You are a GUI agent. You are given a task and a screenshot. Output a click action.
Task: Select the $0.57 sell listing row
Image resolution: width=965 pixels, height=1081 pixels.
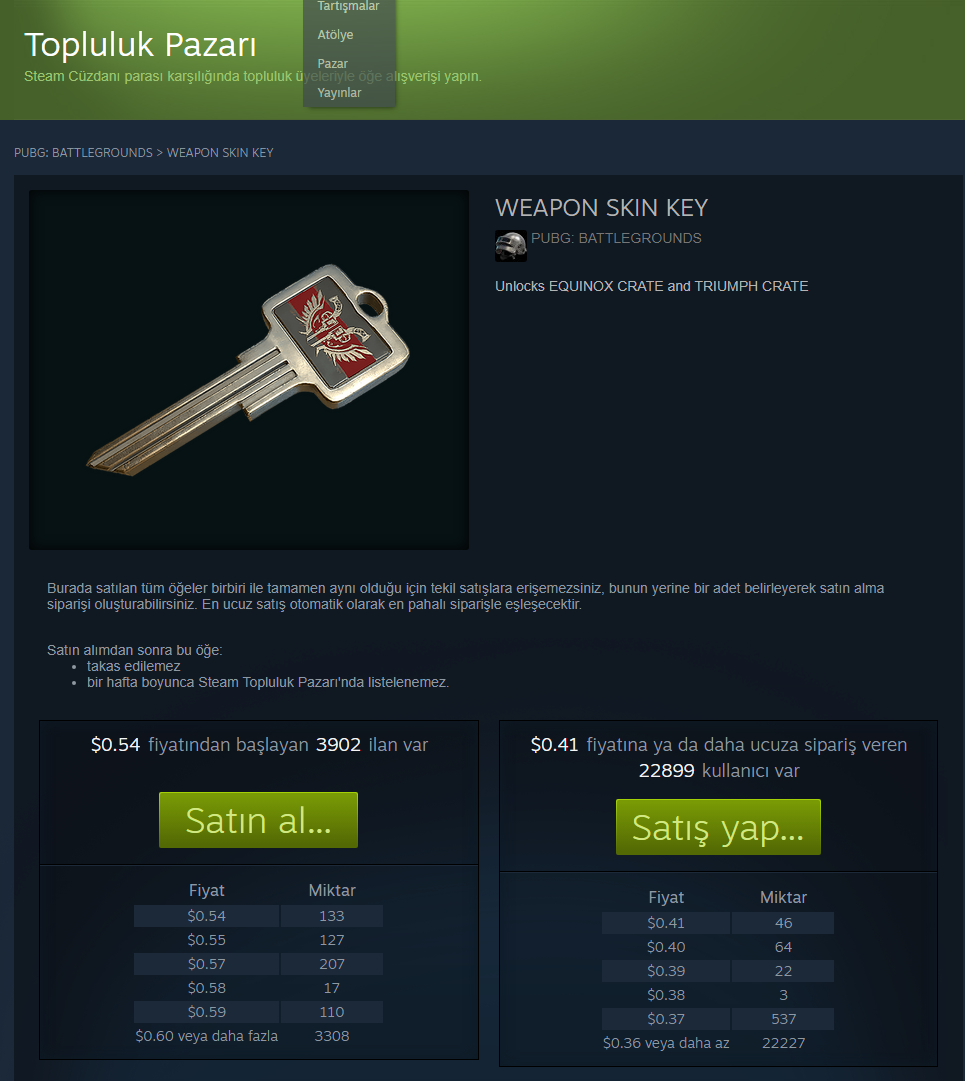258,964
